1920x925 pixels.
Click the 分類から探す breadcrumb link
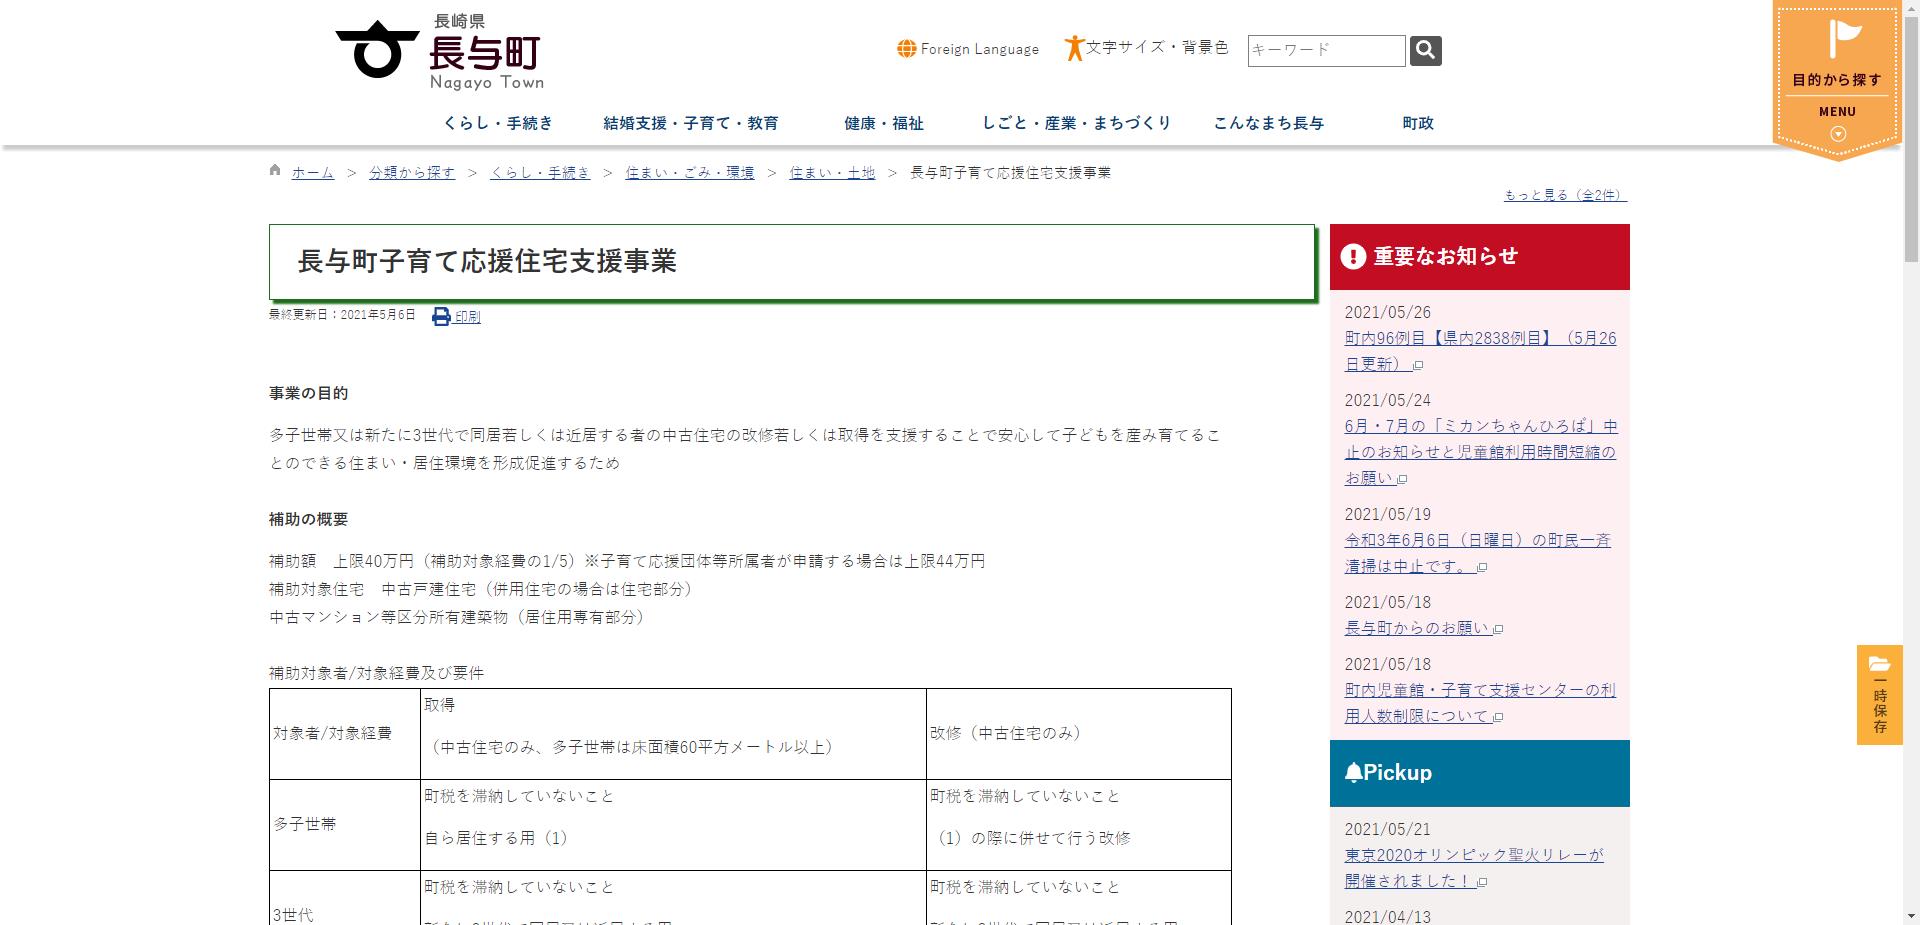click(x=410, y=172)
